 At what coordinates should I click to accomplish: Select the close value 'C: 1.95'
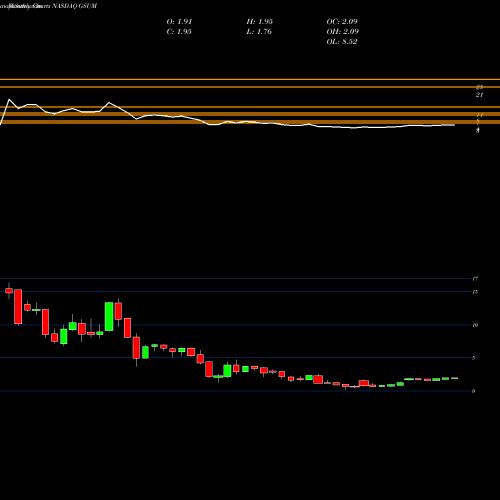tap(179, 31)
